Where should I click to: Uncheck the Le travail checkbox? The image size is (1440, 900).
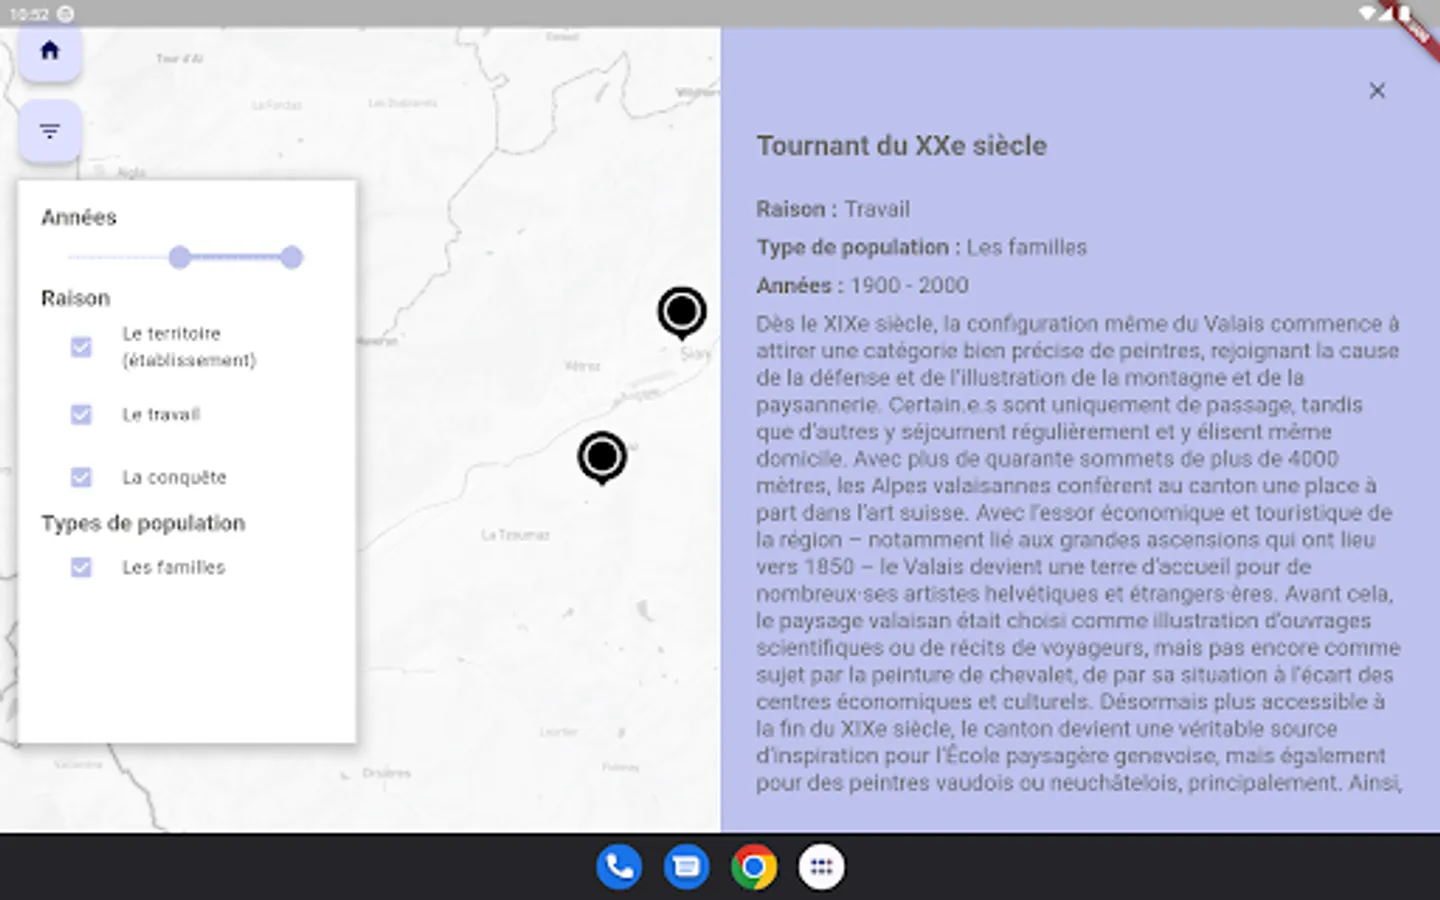[x=81, y=414]
